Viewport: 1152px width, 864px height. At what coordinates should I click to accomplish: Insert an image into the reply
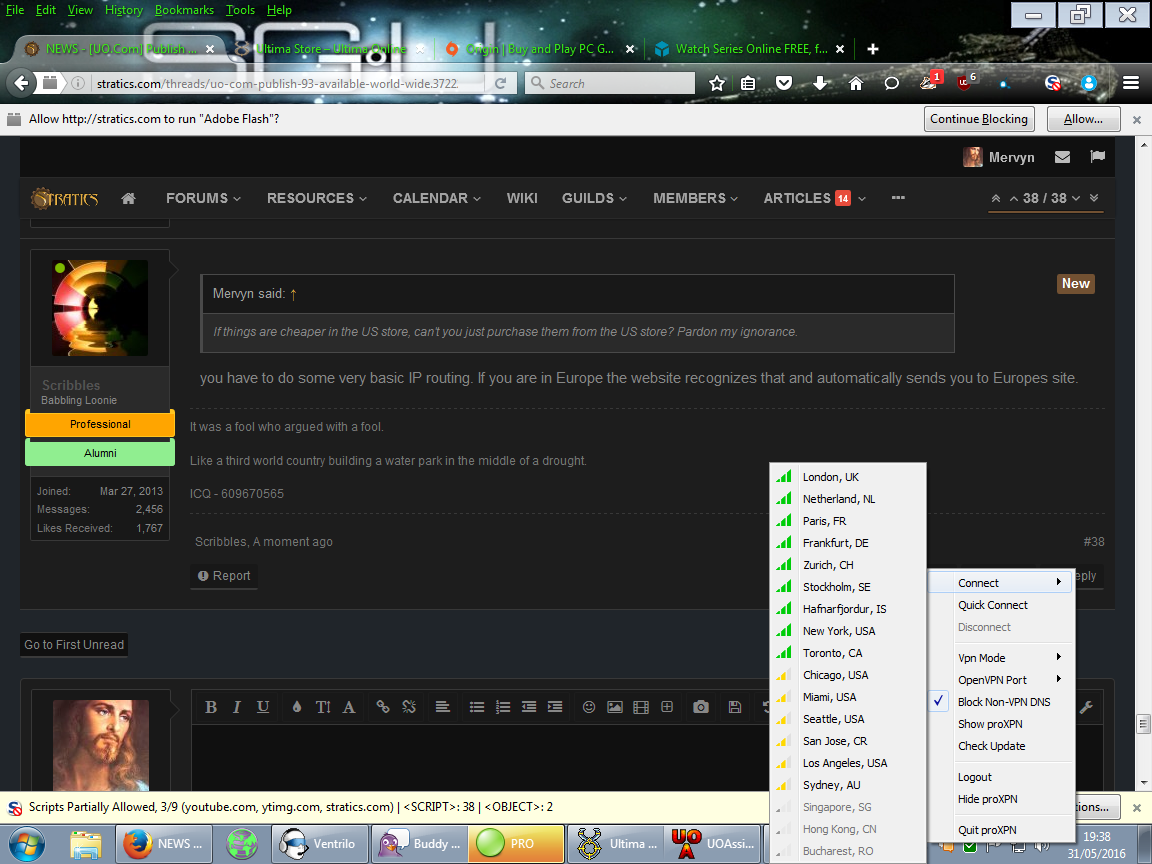click(615, 707)
